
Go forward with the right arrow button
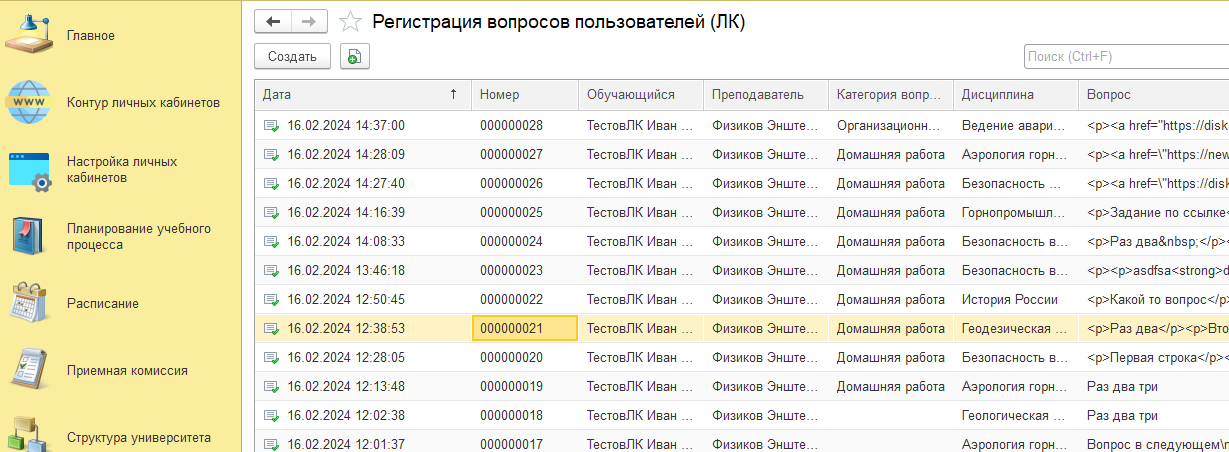(x=309, y=21)
